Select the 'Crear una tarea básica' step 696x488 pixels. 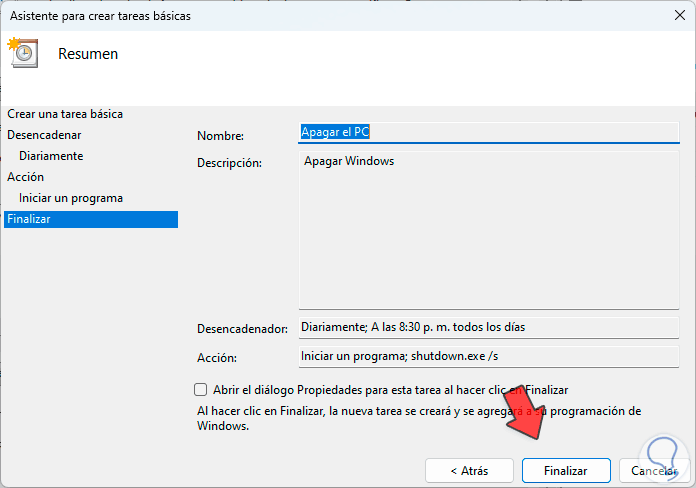click(x=65, y=114)
